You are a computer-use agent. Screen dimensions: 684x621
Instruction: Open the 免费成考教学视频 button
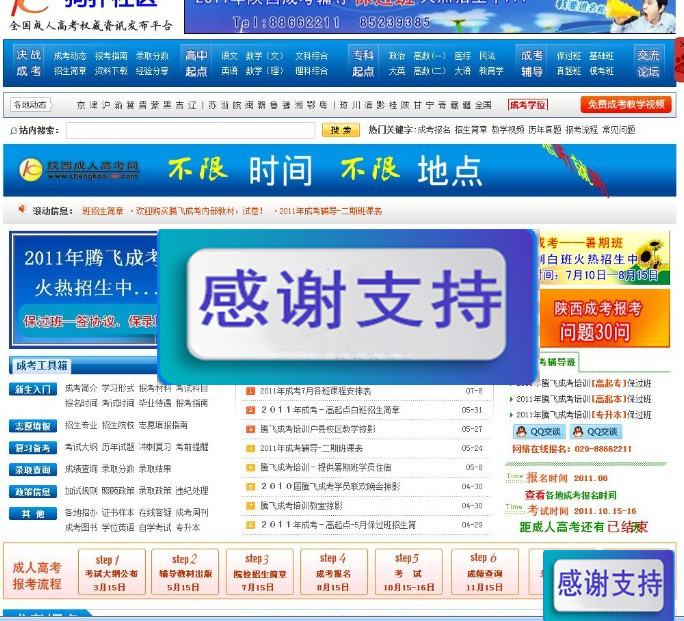(x=626, y=105)
